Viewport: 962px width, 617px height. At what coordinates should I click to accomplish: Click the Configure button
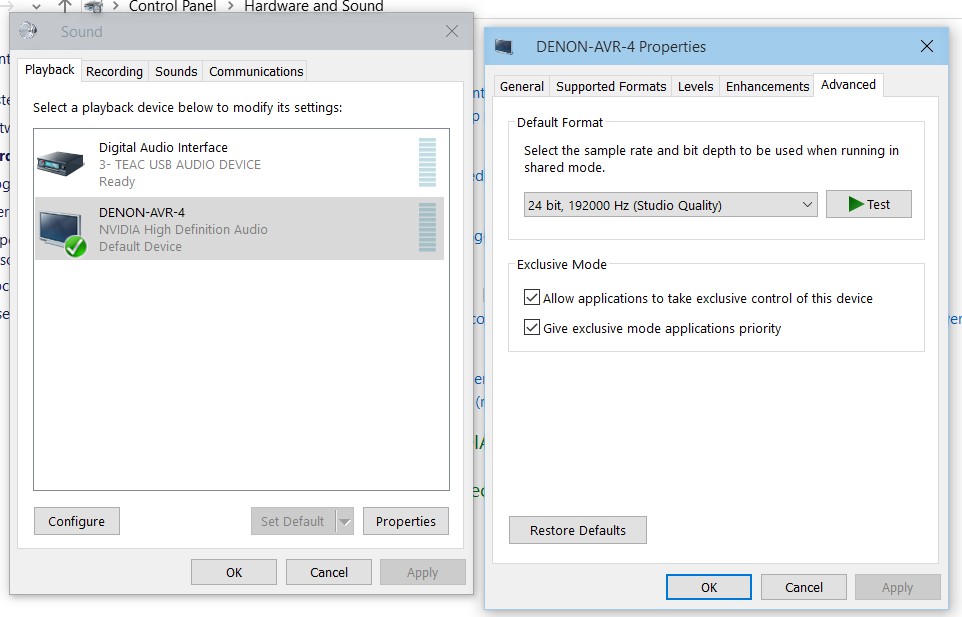77,521
